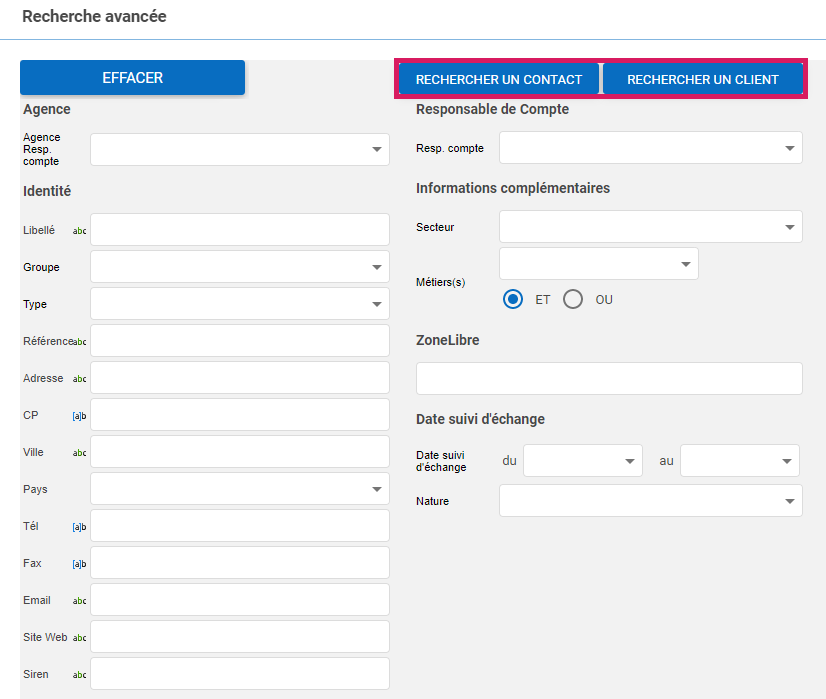Expand the Groupe dropdown

(x=240, y=267)
